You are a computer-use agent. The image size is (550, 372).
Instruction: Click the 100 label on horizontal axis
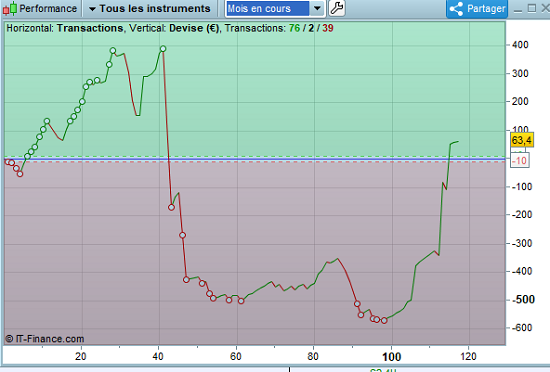coord(391,357)
